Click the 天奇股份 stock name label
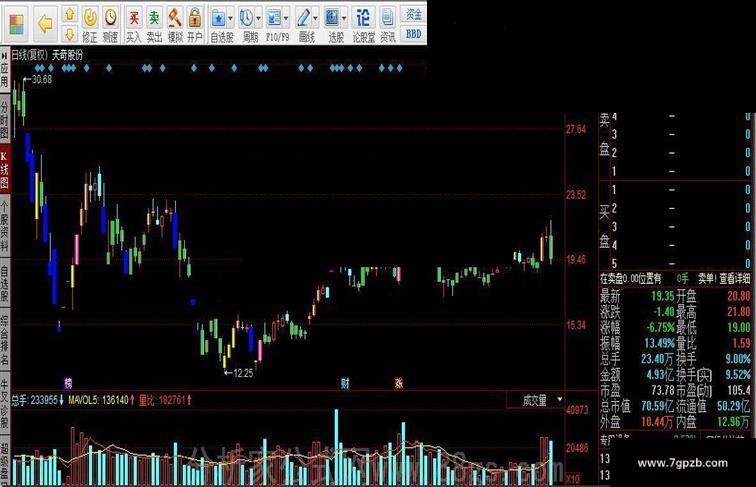756x487 pixels. (x=67, y=54)
